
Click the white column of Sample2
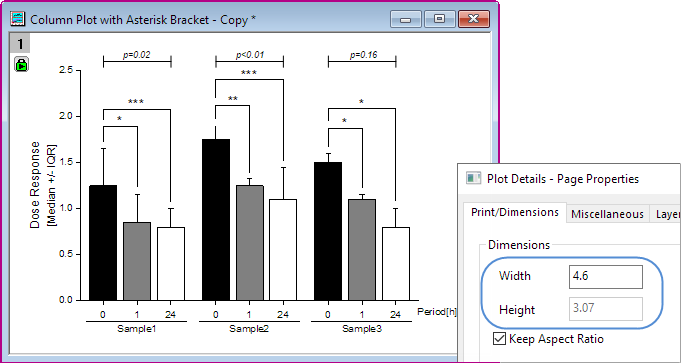point(283,250)
